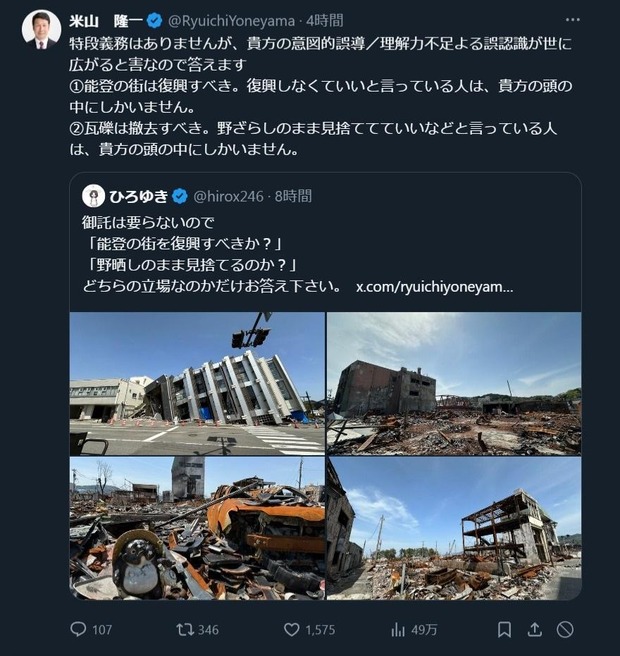Click the share upload icon

(x=534, y=629)
